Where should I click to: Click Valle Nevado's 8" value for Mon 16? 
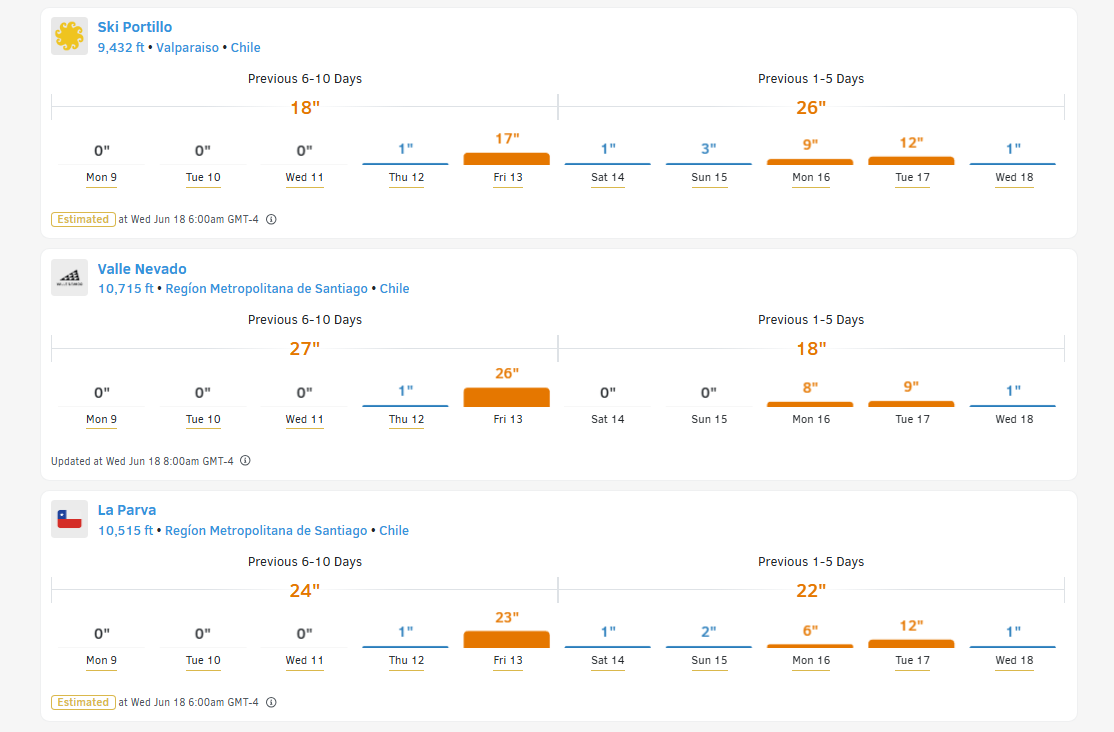[x=810, y=388]
